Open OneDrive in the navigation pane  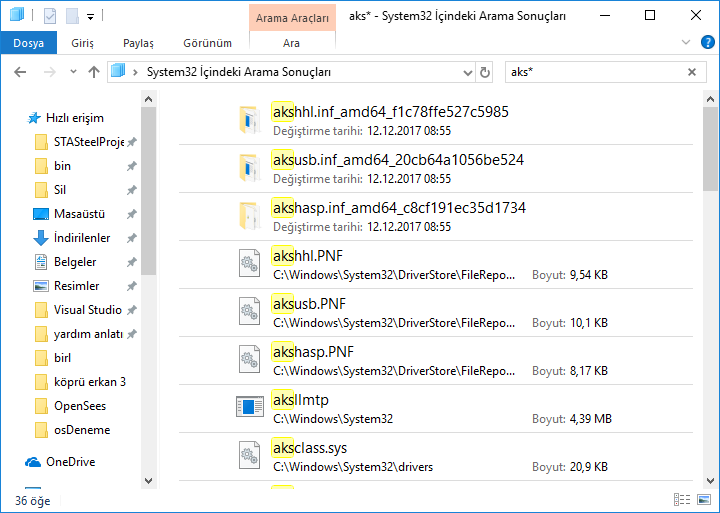pos(69,462)
